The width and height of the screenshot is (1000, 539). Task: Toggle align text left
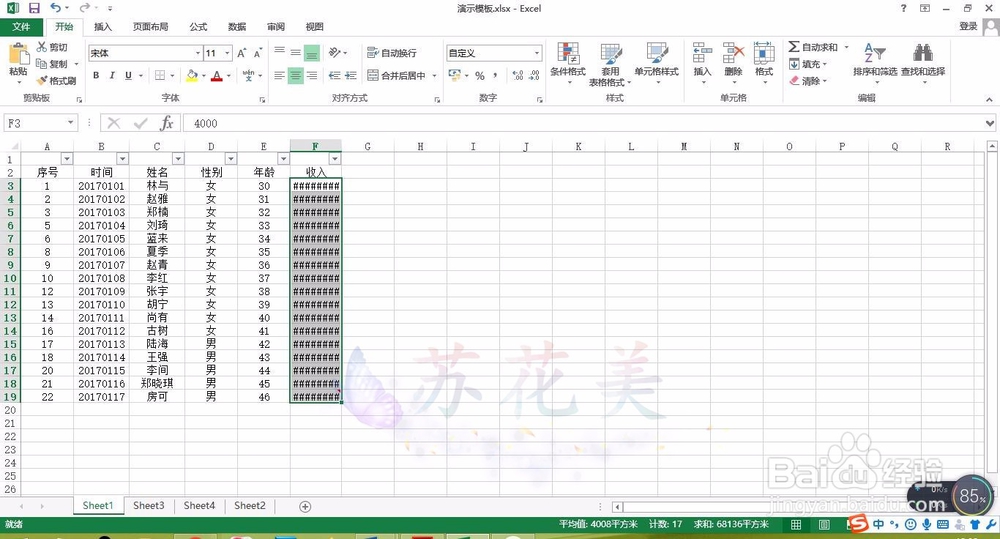(279, 75)
